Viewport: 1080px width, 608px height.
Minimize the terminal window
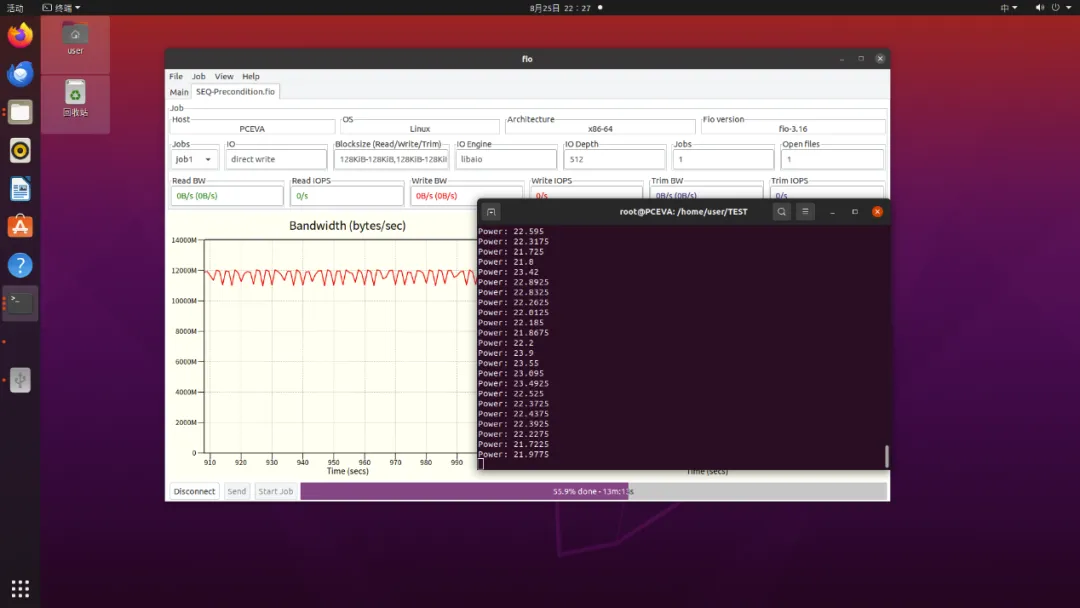[833, 212]
